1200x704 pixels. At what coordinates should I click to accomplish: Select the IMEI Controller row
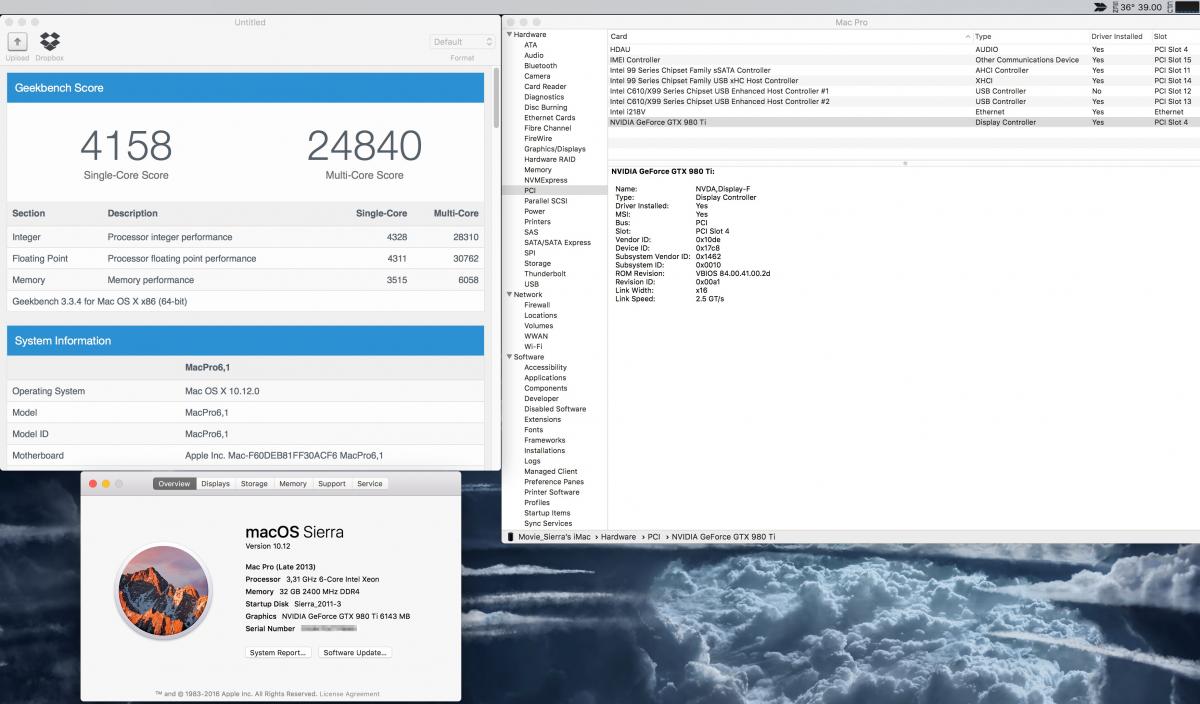(x=904, y=60)
